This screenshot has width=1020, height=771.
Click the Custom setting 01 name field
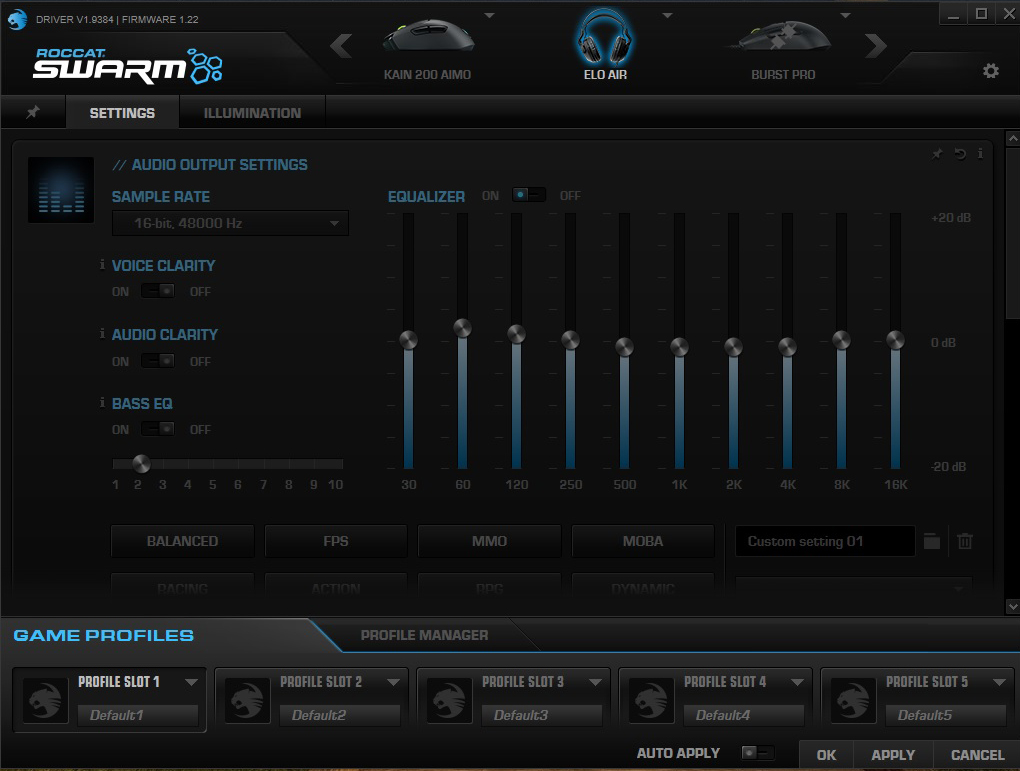(825, 541)
